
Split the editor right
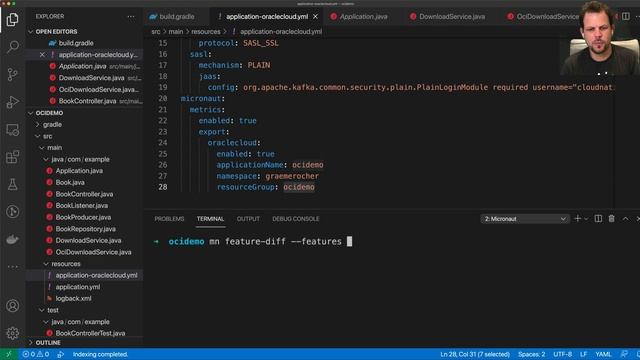[626, 16]
